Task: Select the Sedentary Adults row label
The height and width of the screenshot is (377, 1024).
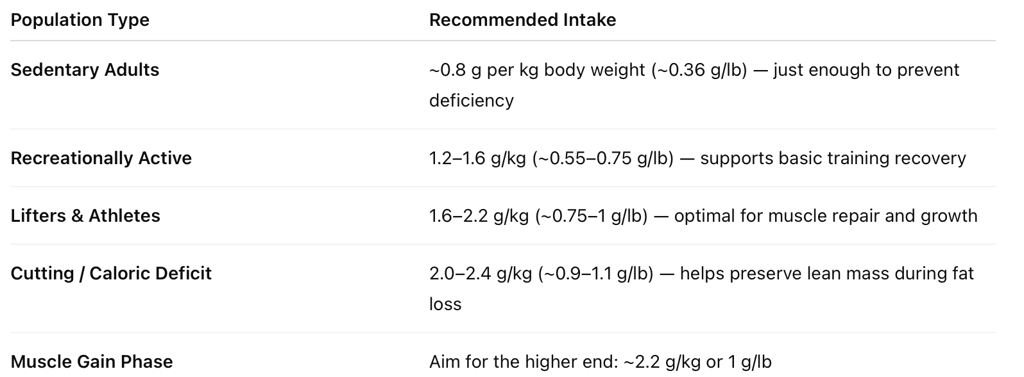Action: 85,70
